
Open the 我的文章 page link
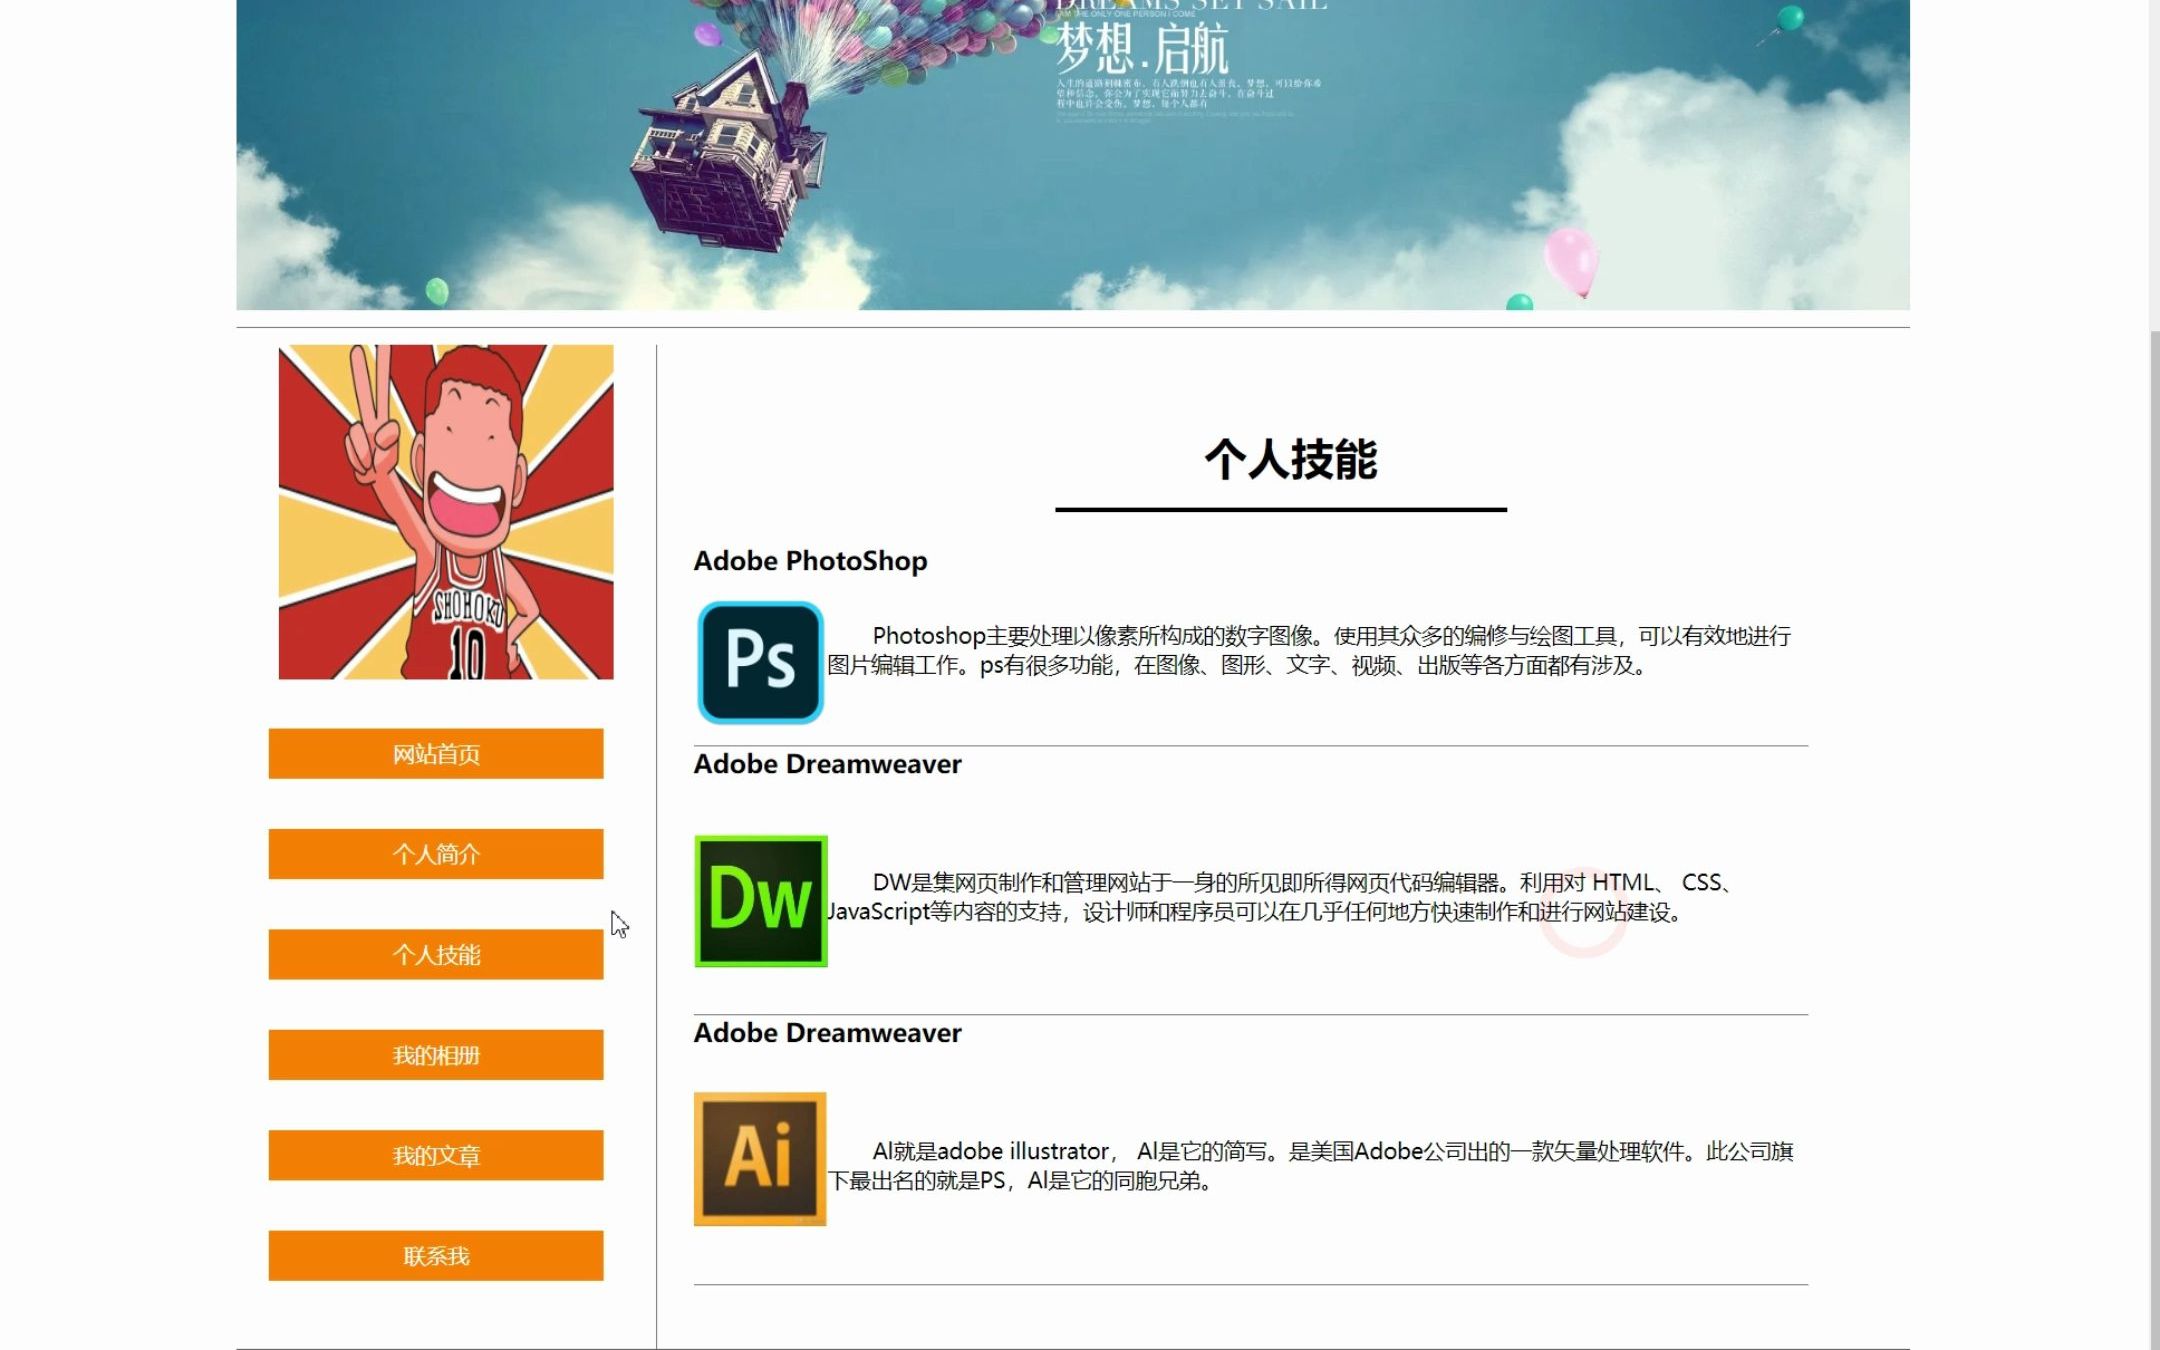point(435,1155)
